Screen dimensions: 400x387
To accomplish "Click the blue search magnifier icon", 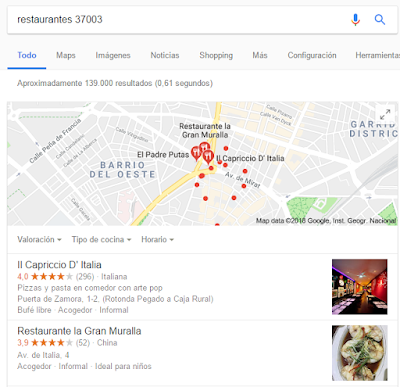I will pos(380,20).
